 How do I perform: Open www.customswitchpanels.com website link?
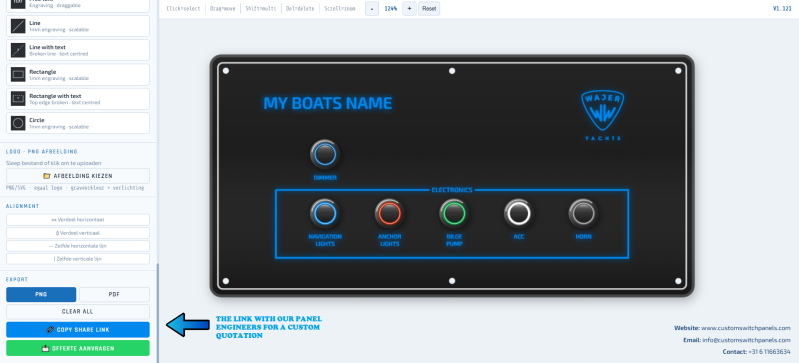[745, 328]
